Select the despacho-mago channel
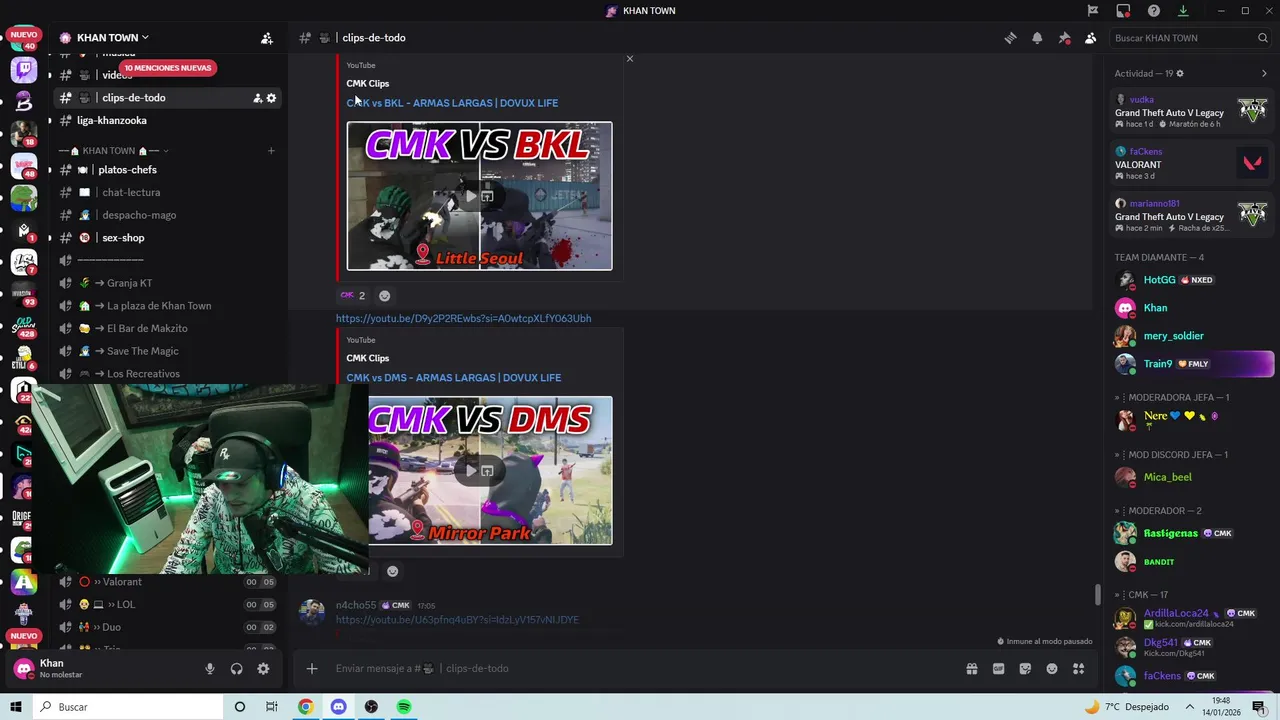This screenshot has width=1280, height=720. coord(167,215)
